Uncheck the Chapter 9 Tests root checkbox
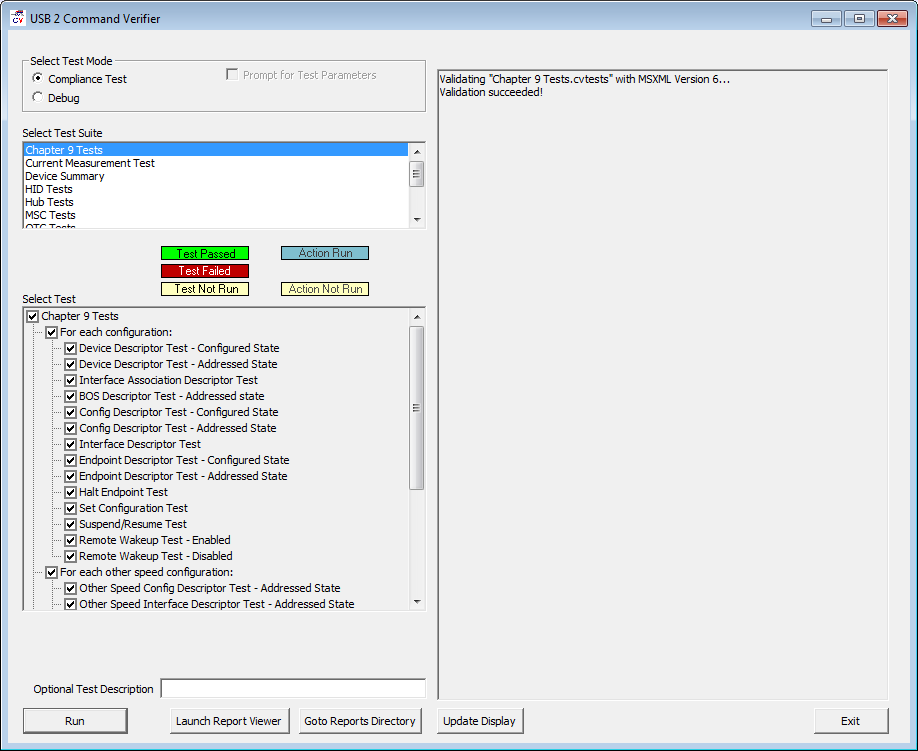 [x=32, y=316]
